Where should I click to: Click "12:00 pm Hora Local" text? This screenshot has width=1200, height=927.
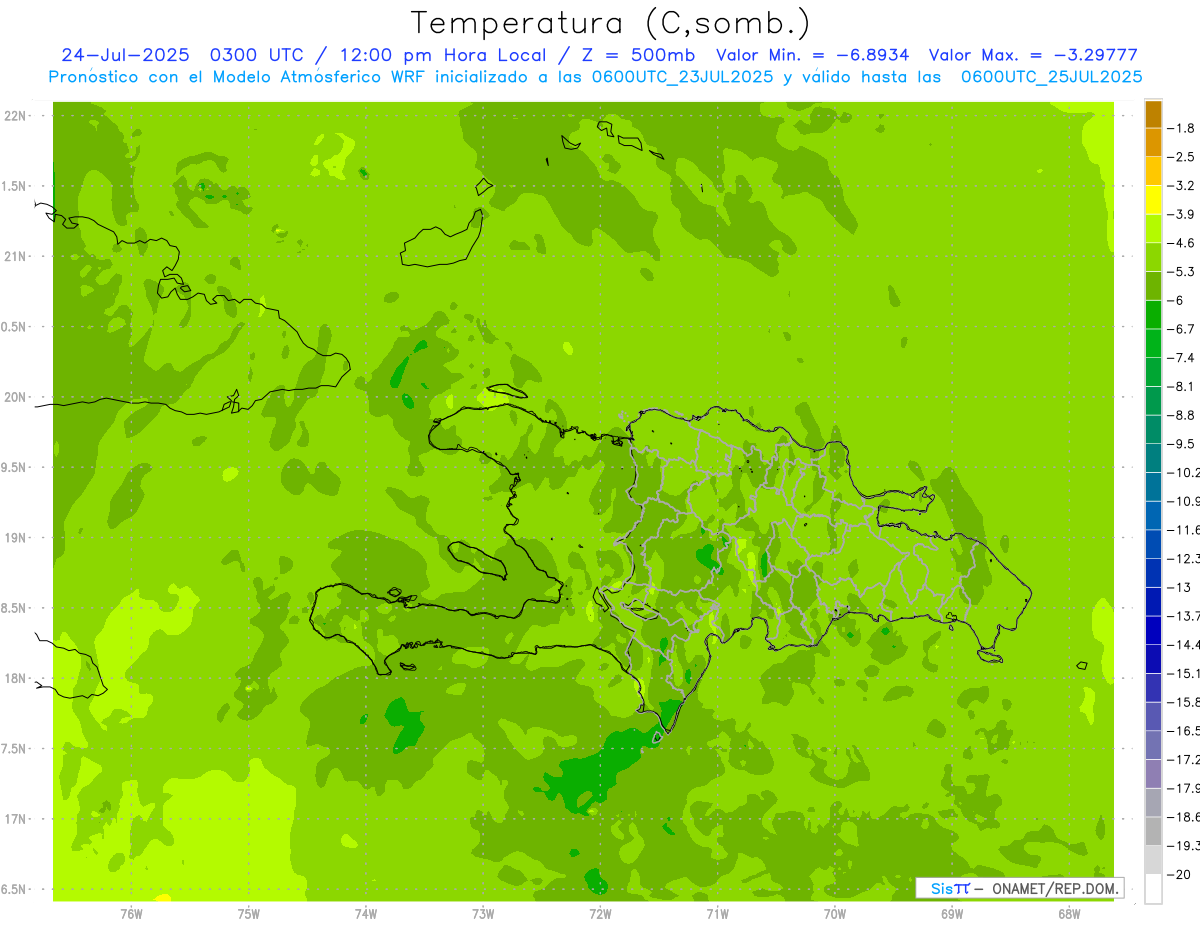pyautogui.click(x=441, y=55)
